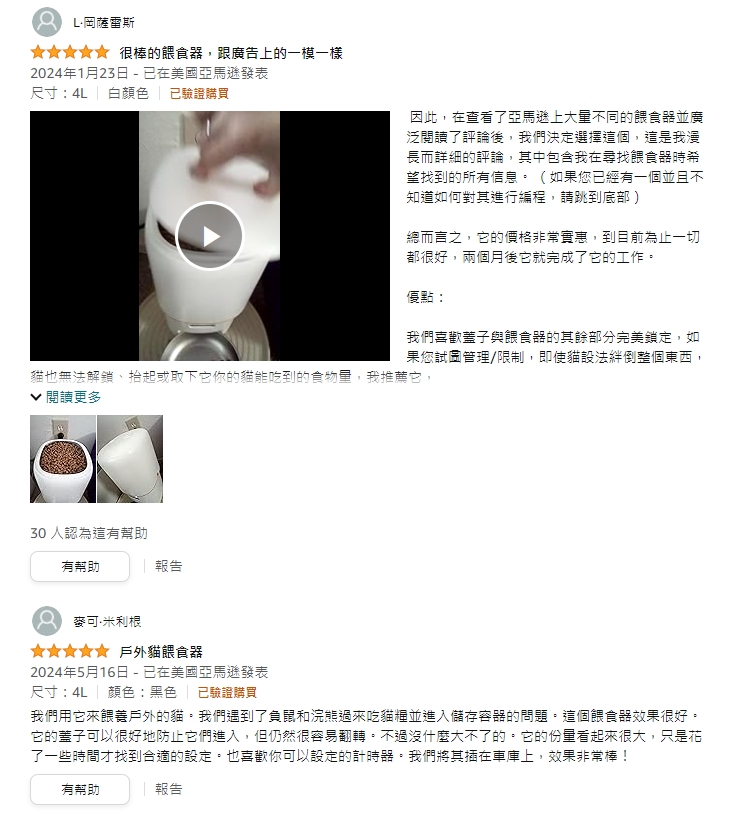Open review title 戶外貓餵食器
The width and height of the screenshot is (743, 815).
161,652
